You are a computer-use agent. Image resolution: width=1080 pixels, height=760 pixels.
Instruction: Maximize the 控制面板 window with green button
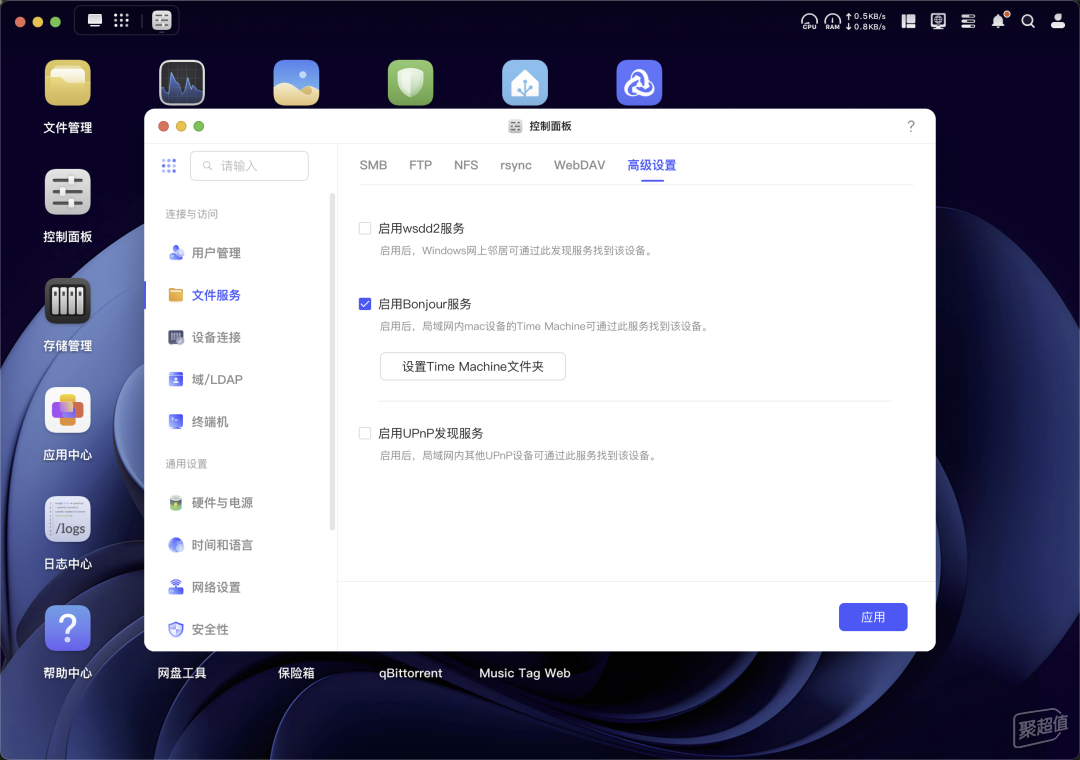pos(199,126)
